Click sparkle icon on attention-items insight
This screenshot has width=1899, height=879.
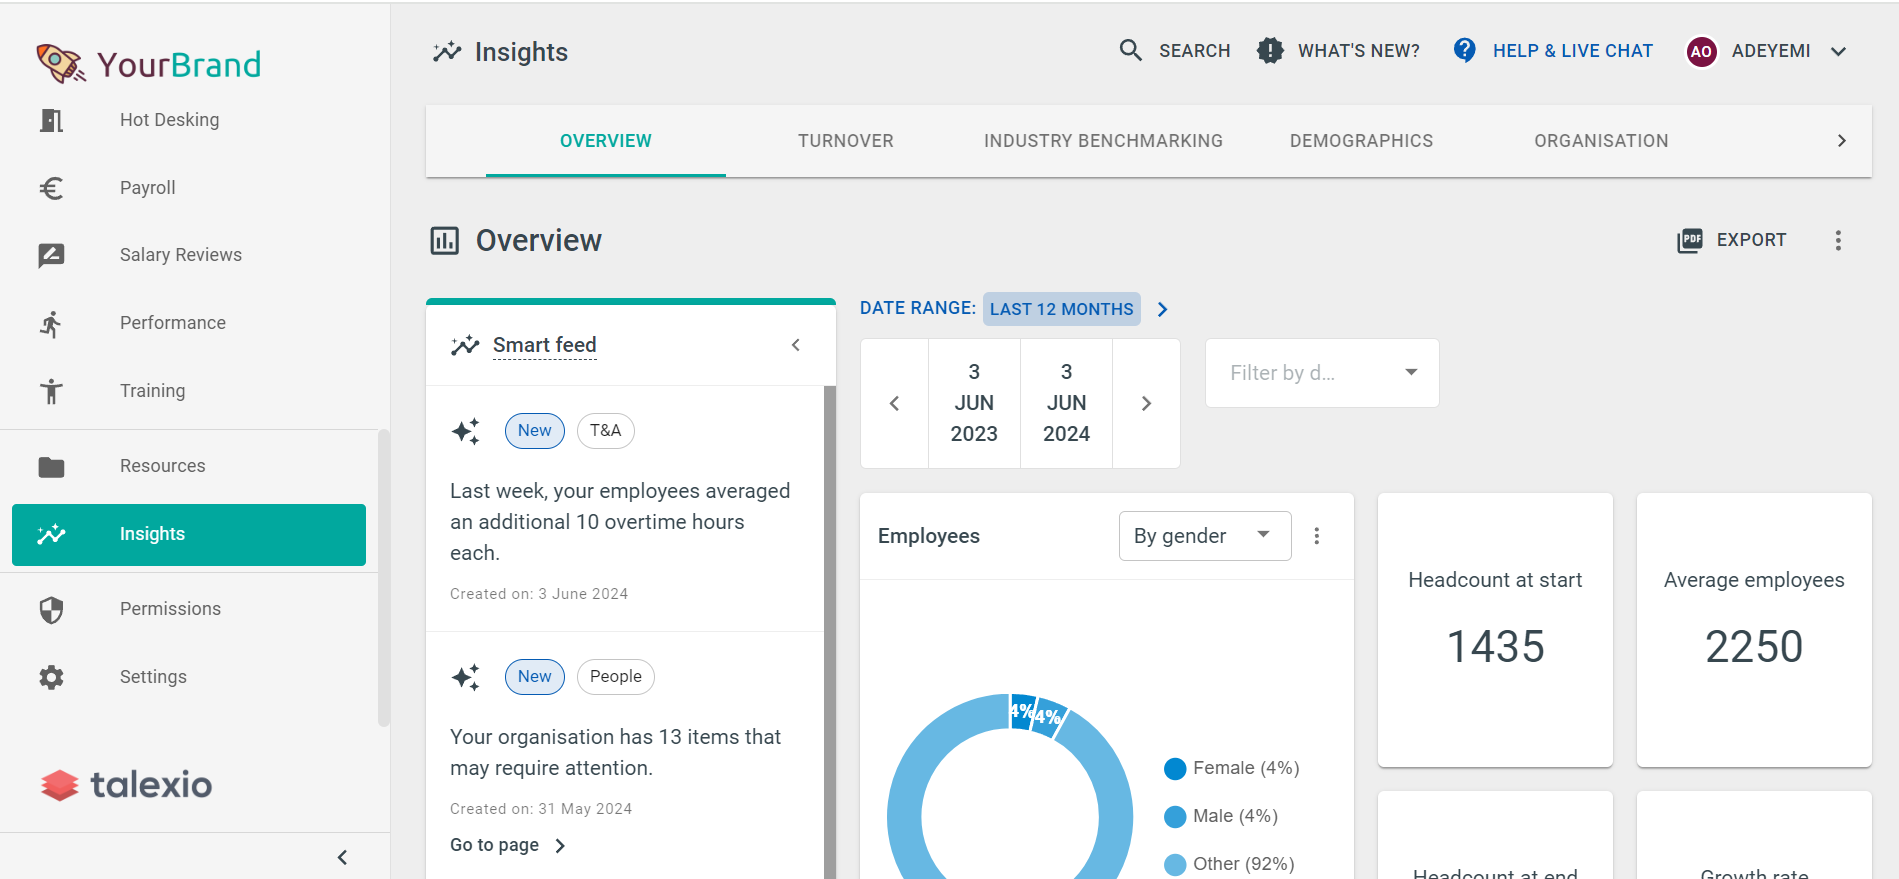point(465,677)
